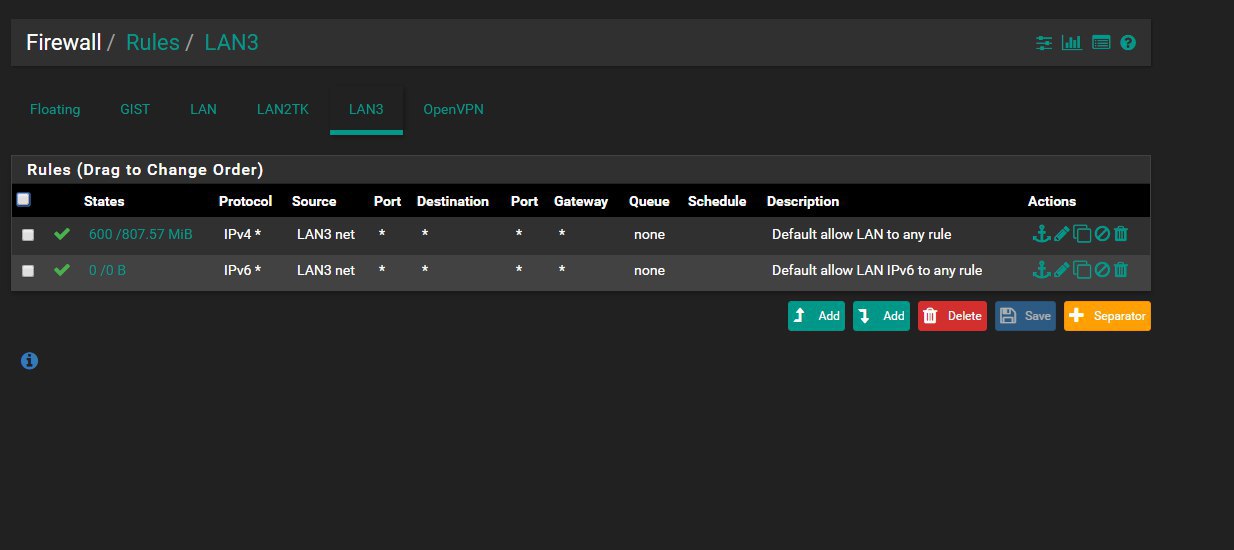Click 'Rules (Drag to Change Order)' panel title

[145, 170]
